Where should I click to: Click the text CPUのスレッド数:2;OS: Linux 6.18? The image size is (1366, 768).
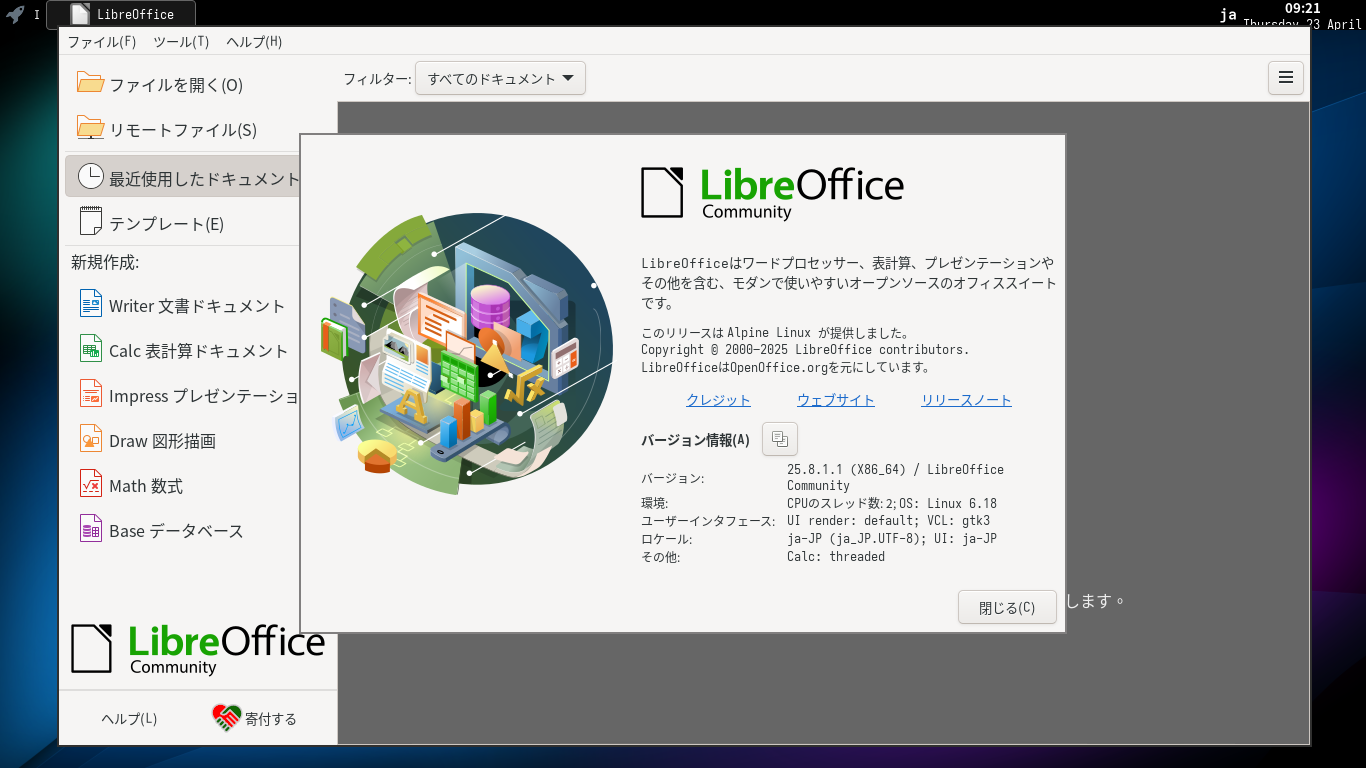click(892, 503)
